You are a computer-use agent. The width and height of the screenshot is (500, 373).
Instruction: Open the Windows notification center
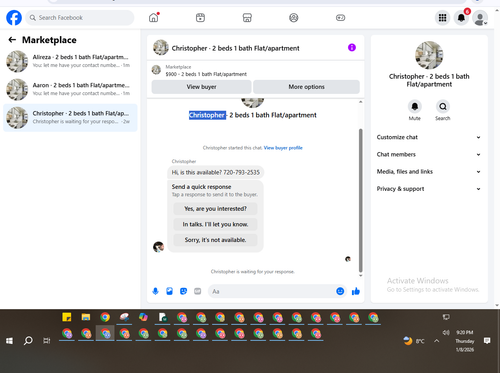click(487, 341)
